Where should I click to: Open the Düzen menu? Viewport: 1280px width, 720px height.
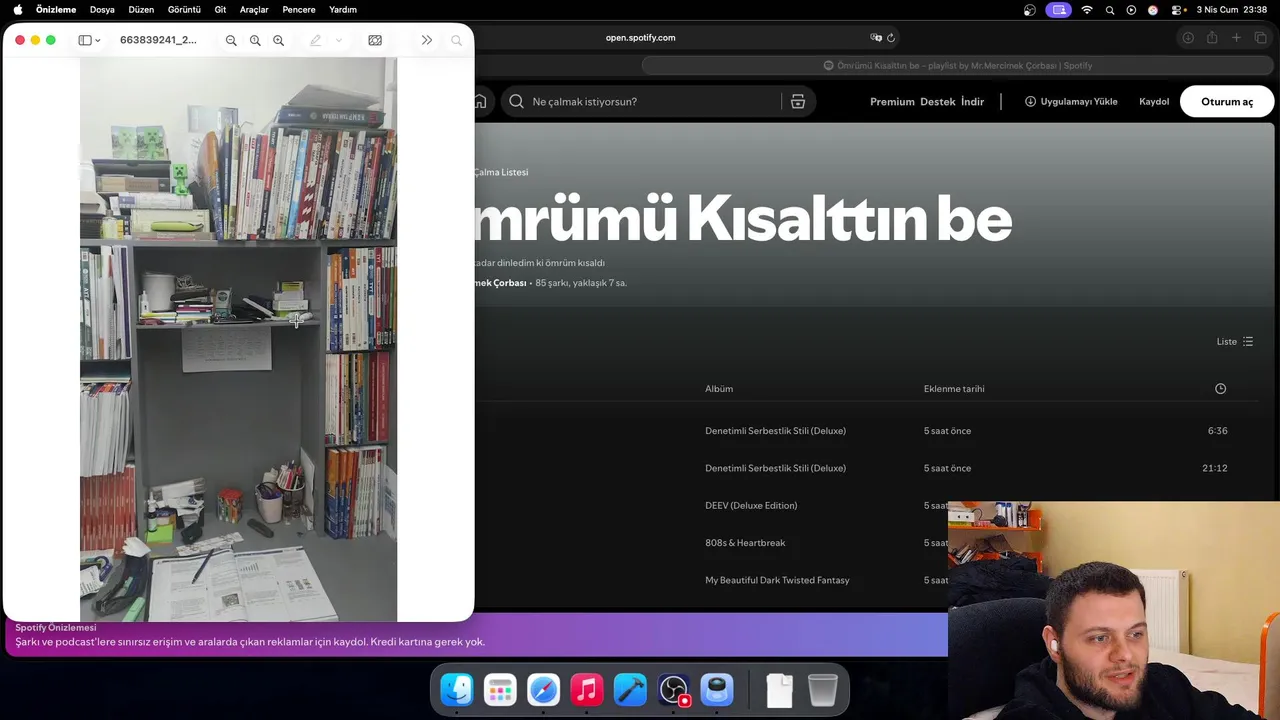(x=141, y=9)
